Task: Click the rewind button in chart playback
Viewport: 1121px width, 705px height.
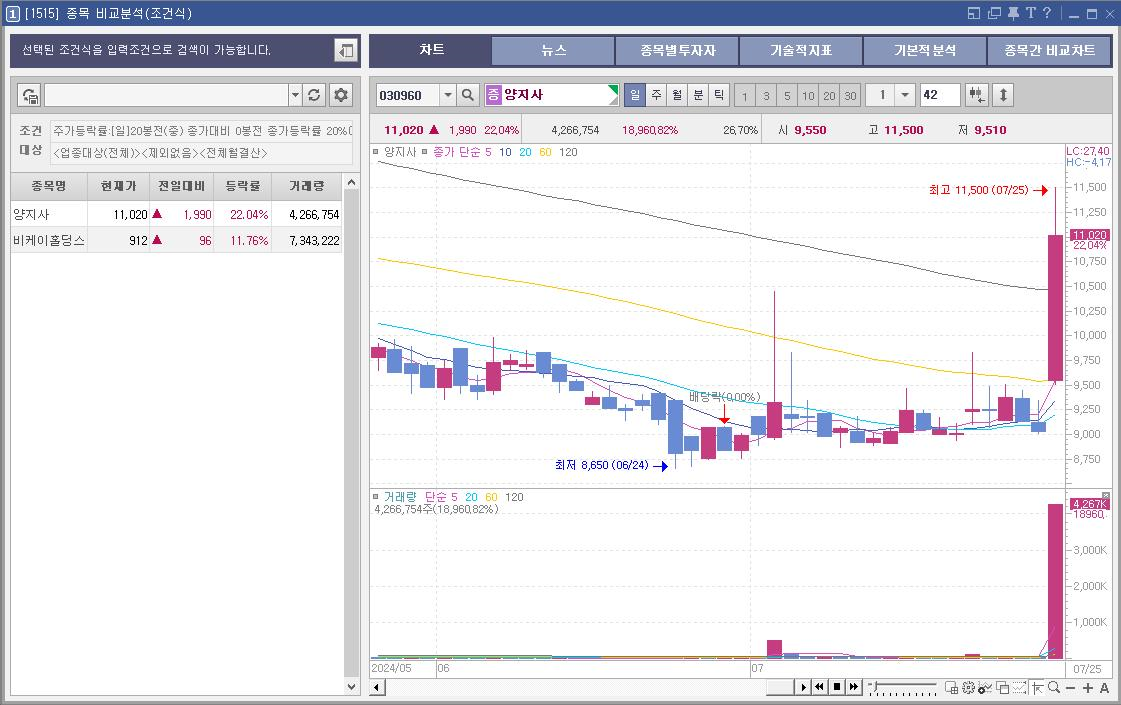Action: [x=819, y=687]
